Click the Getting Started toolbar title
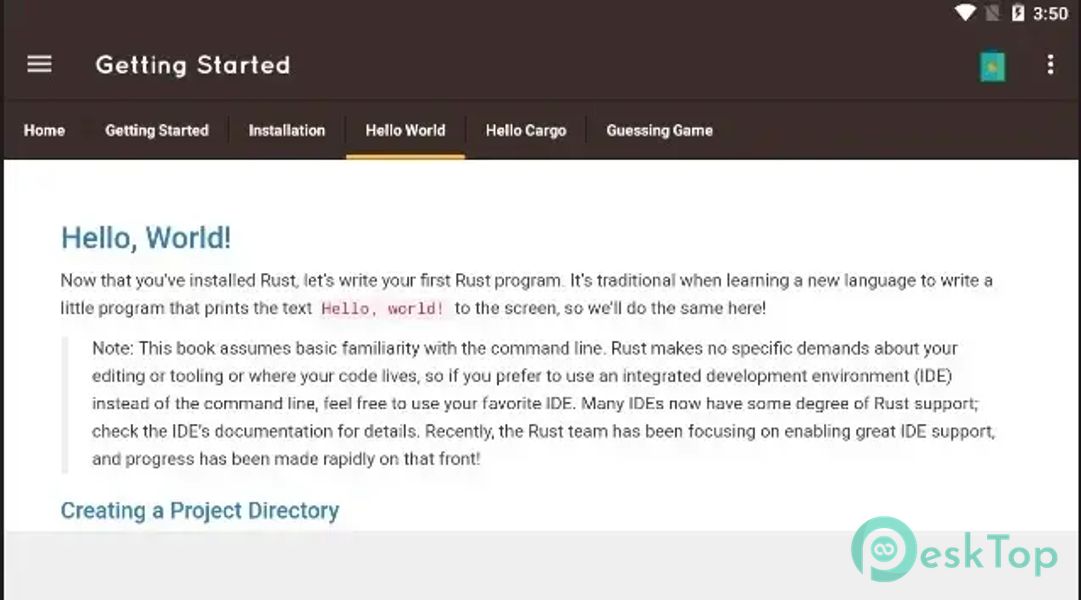1081x600 pixels. click(x=193, y=65)
